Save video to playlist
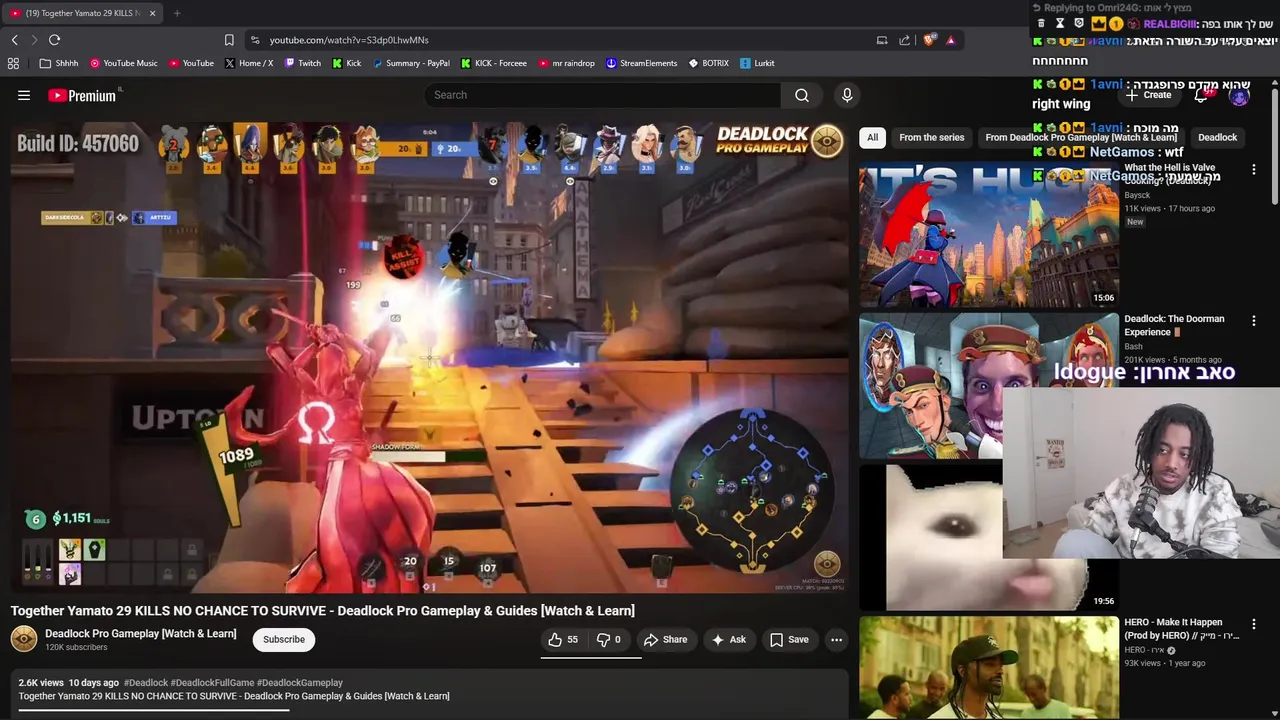This screenshot has width=1280, height=720. 788,640
